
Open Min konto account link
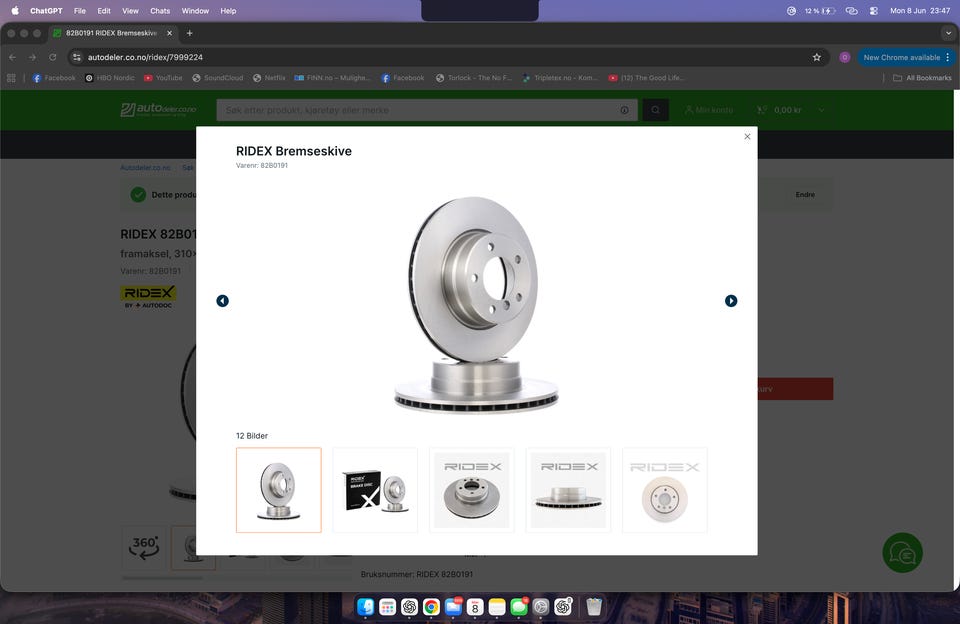pyautogui.click(x=708, y=110)
